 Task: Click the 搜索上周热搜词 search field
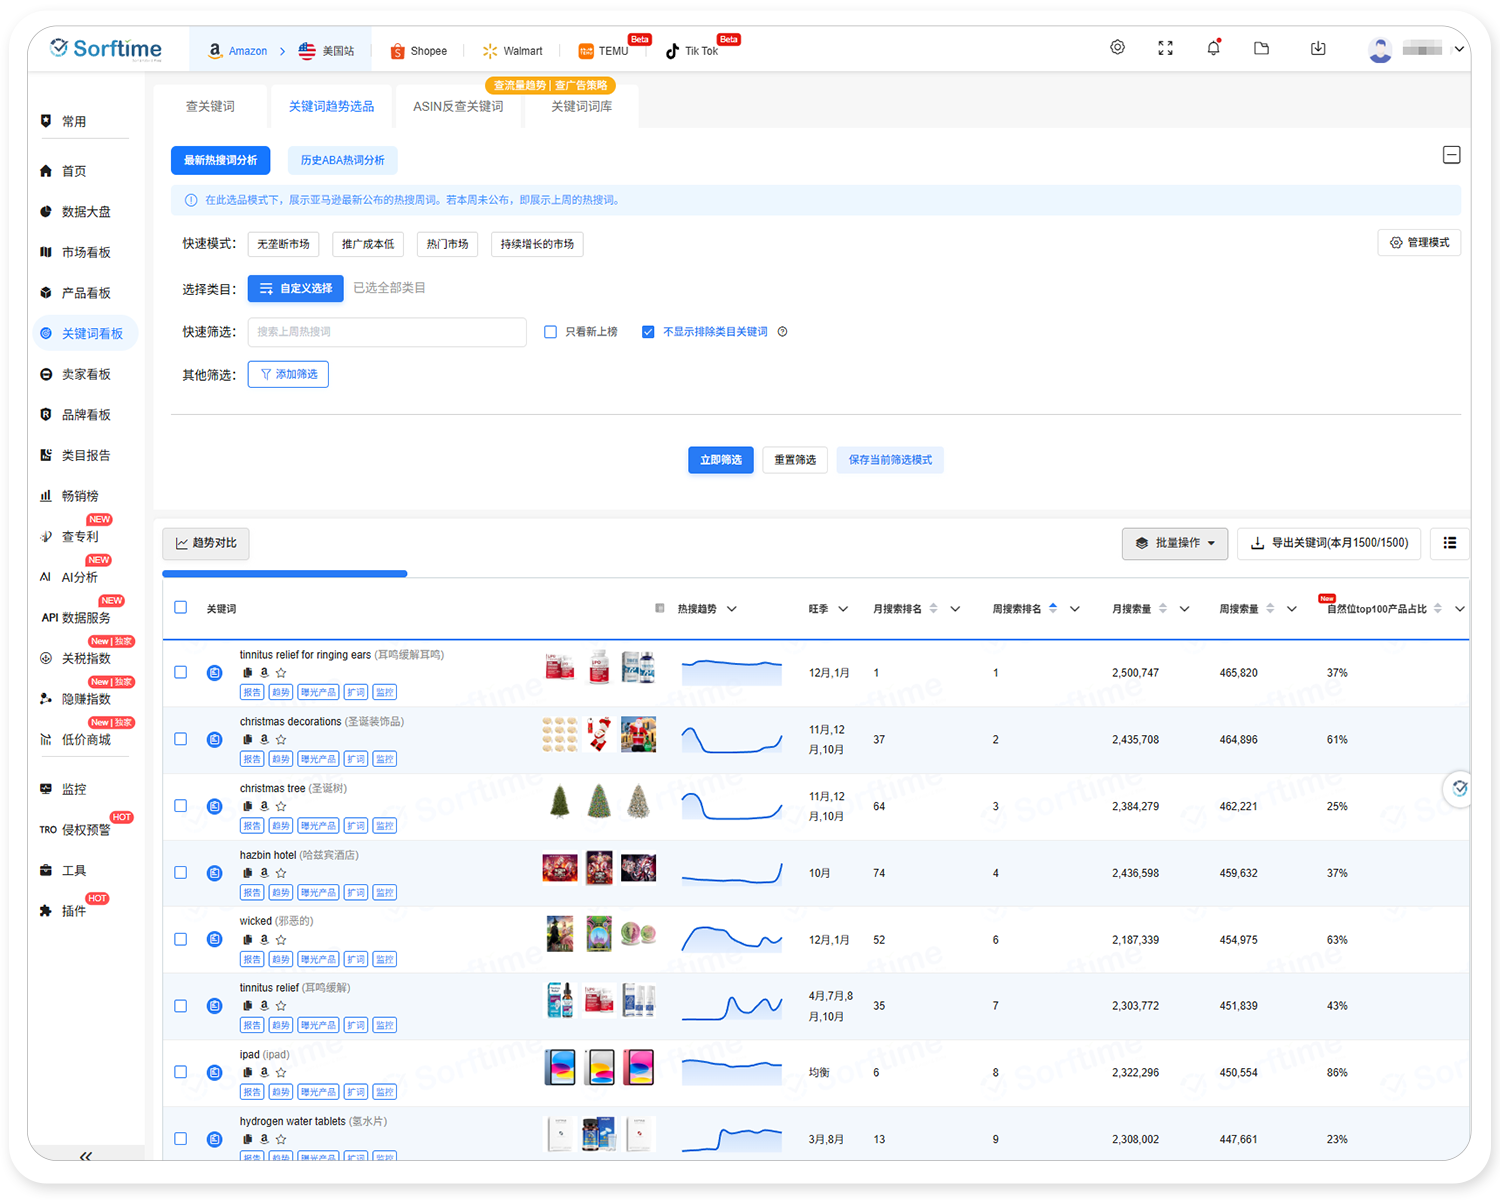[387, 332]
